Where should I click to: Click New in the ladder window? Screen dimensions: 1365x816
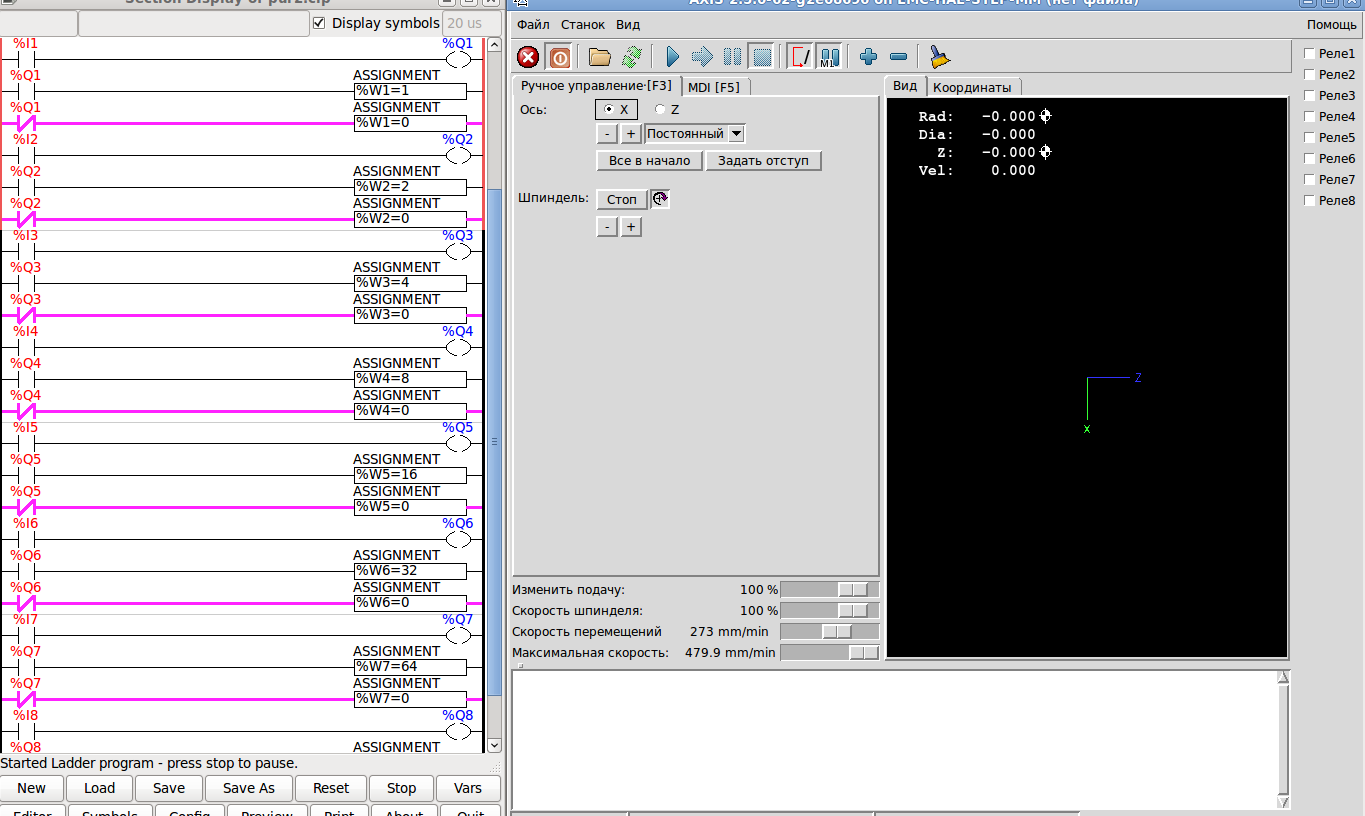point(32,788)
